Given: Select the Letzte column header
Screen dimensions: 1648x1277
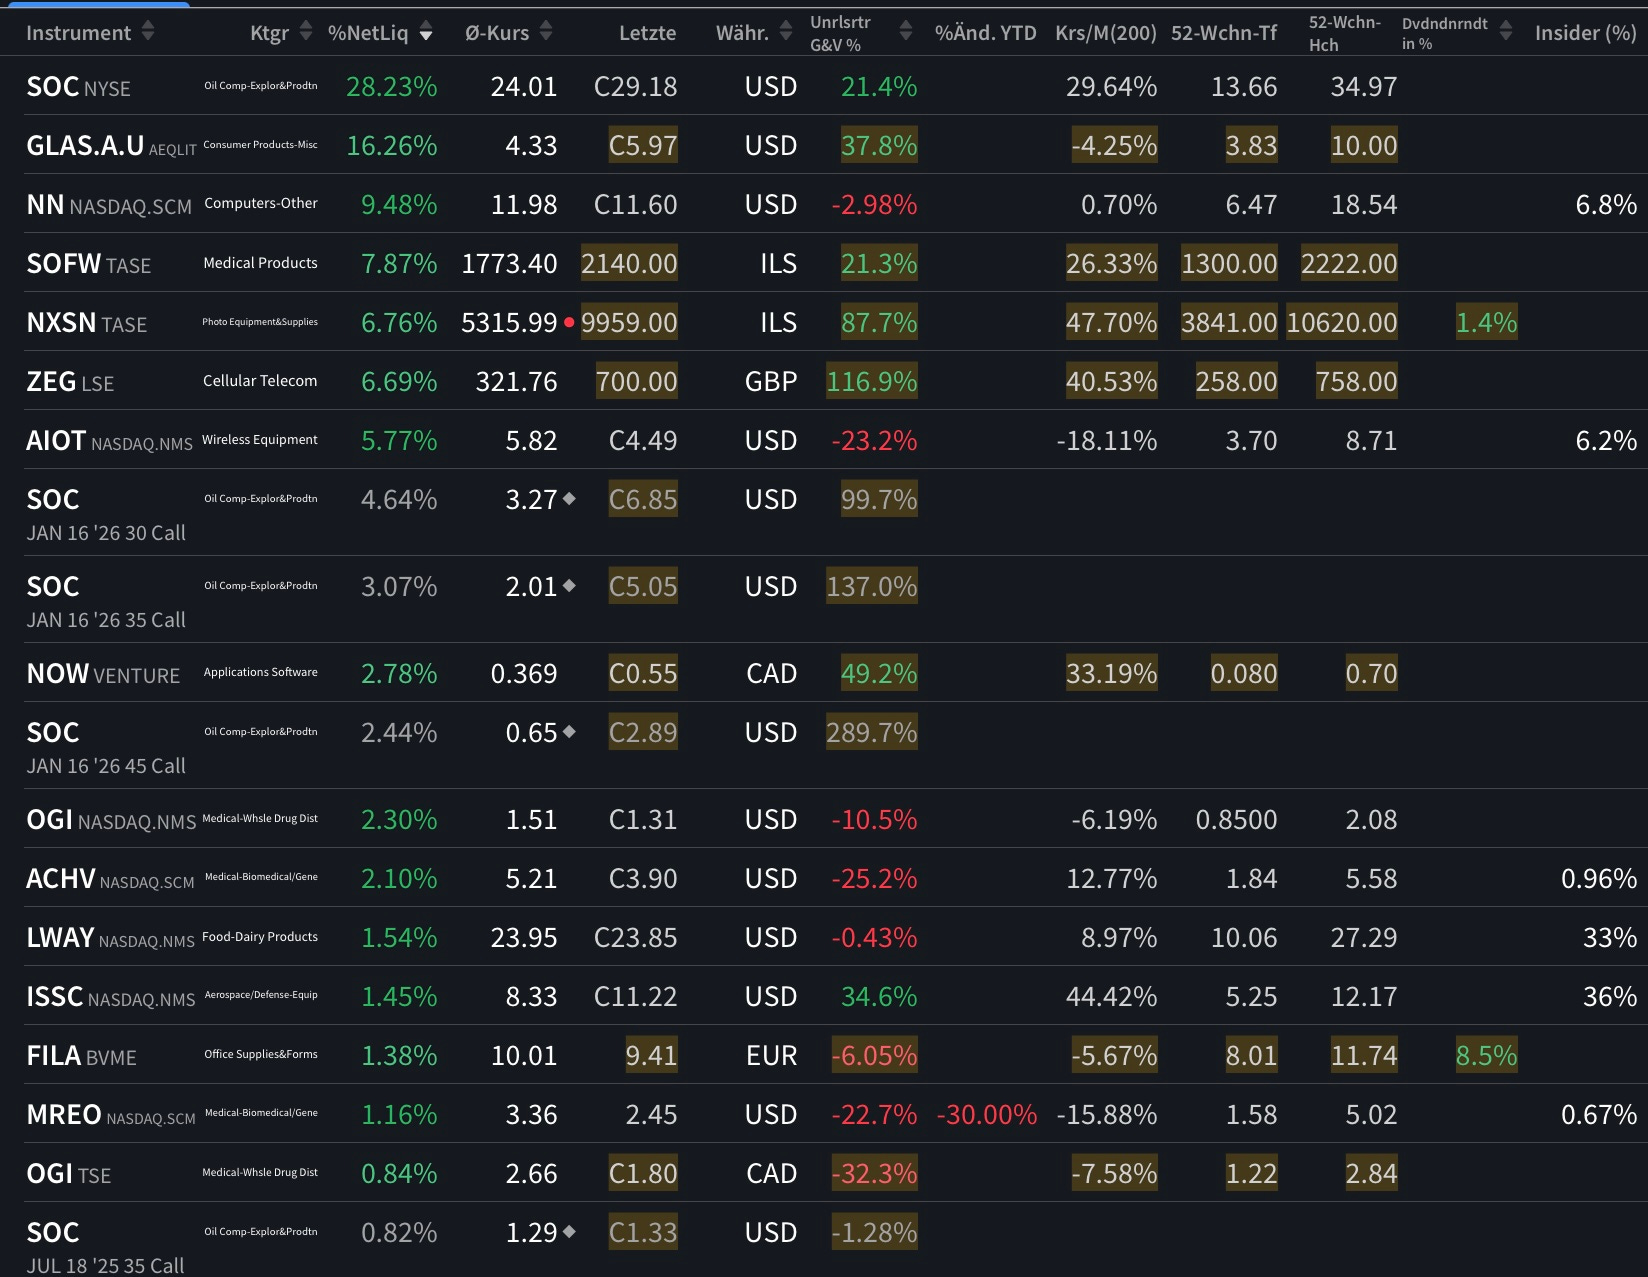Looking at the screenshot, I should [647, 33].
